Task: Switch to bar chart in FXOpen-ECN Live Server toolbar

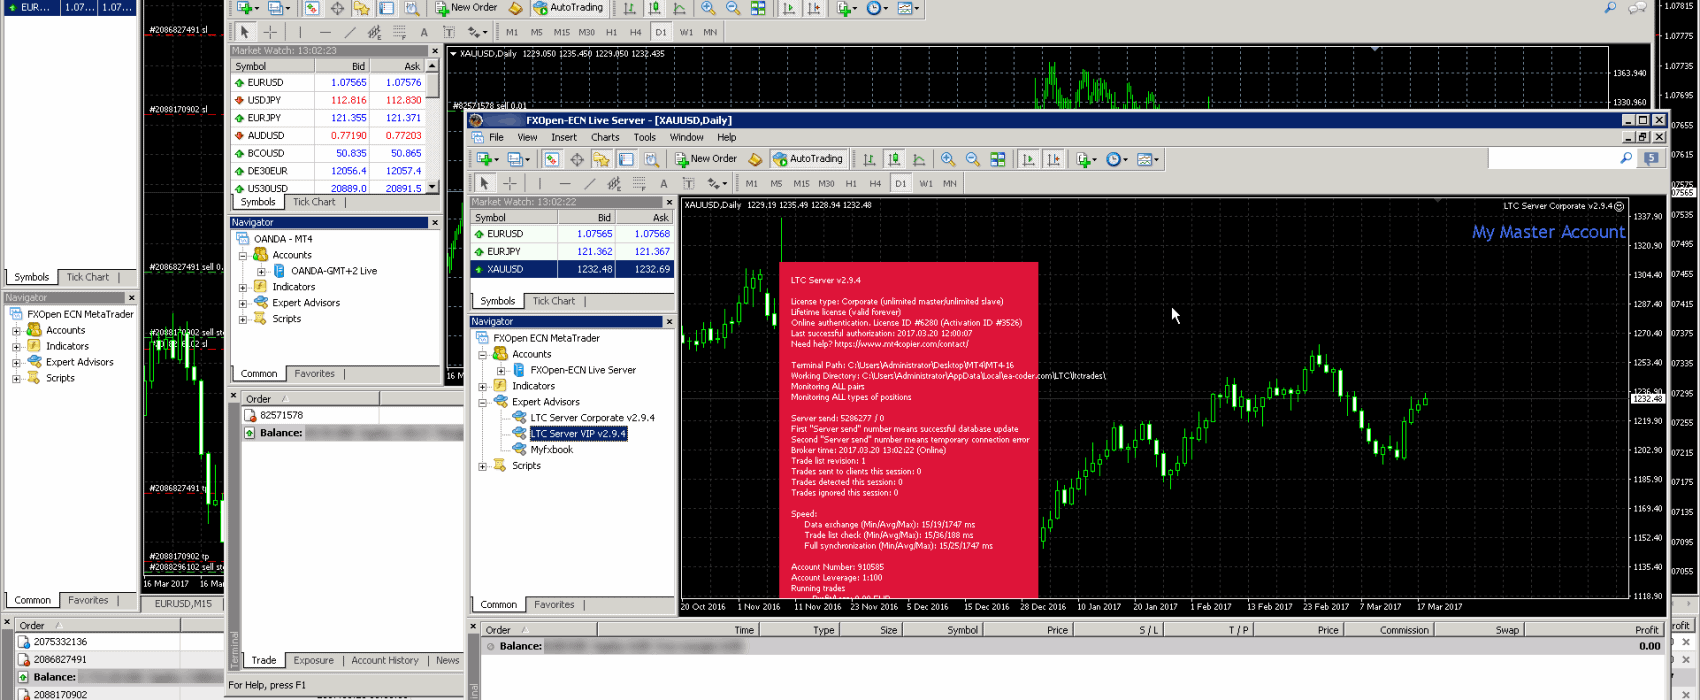Action: [870, 159]
